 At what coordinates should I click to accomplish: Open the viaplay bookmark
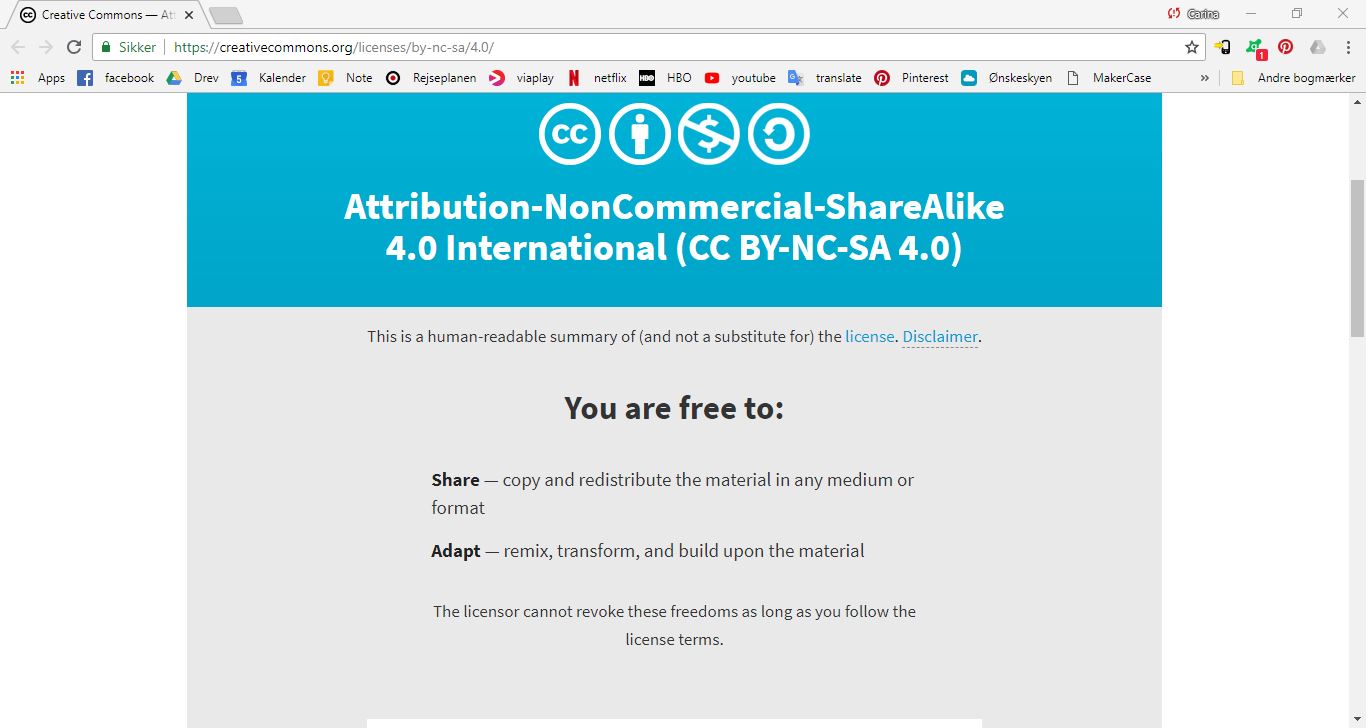(x=521, y=78)
